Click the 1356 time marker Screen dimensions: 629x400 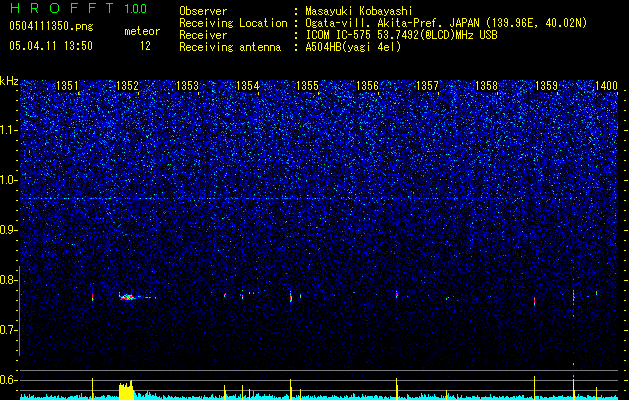click(367, 86)
